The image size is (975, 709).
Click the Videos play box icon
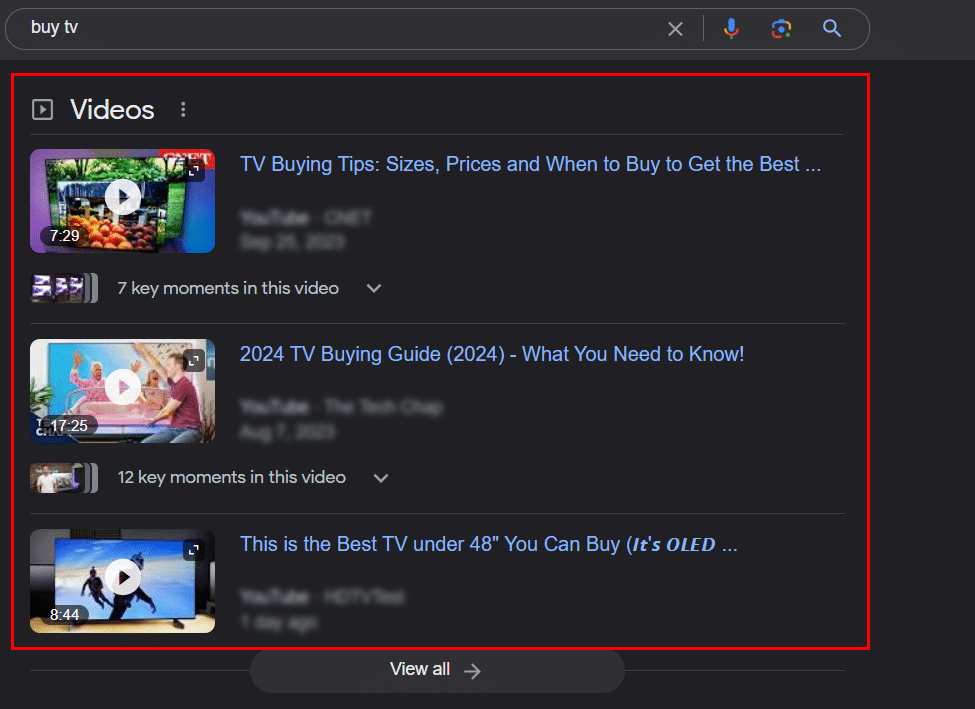point(42,109)
